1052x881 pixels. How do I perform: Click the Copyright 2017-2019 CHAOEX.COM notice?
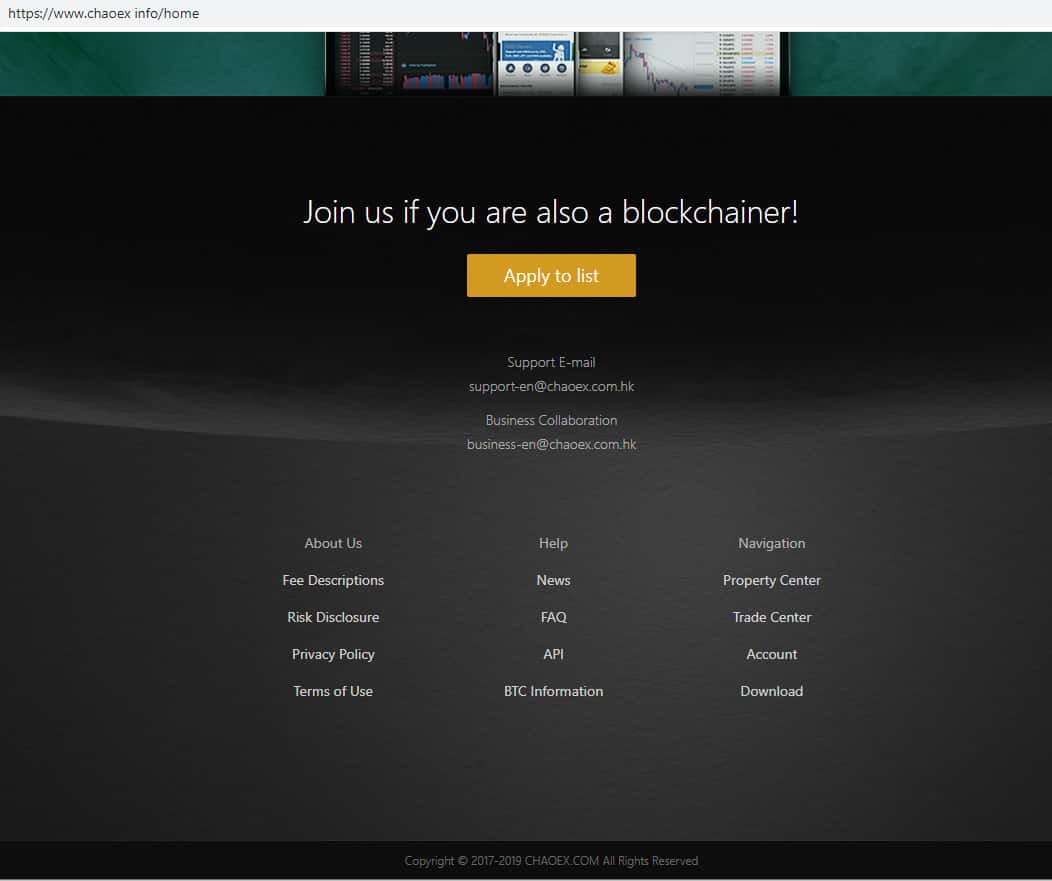tap(551, 861)
